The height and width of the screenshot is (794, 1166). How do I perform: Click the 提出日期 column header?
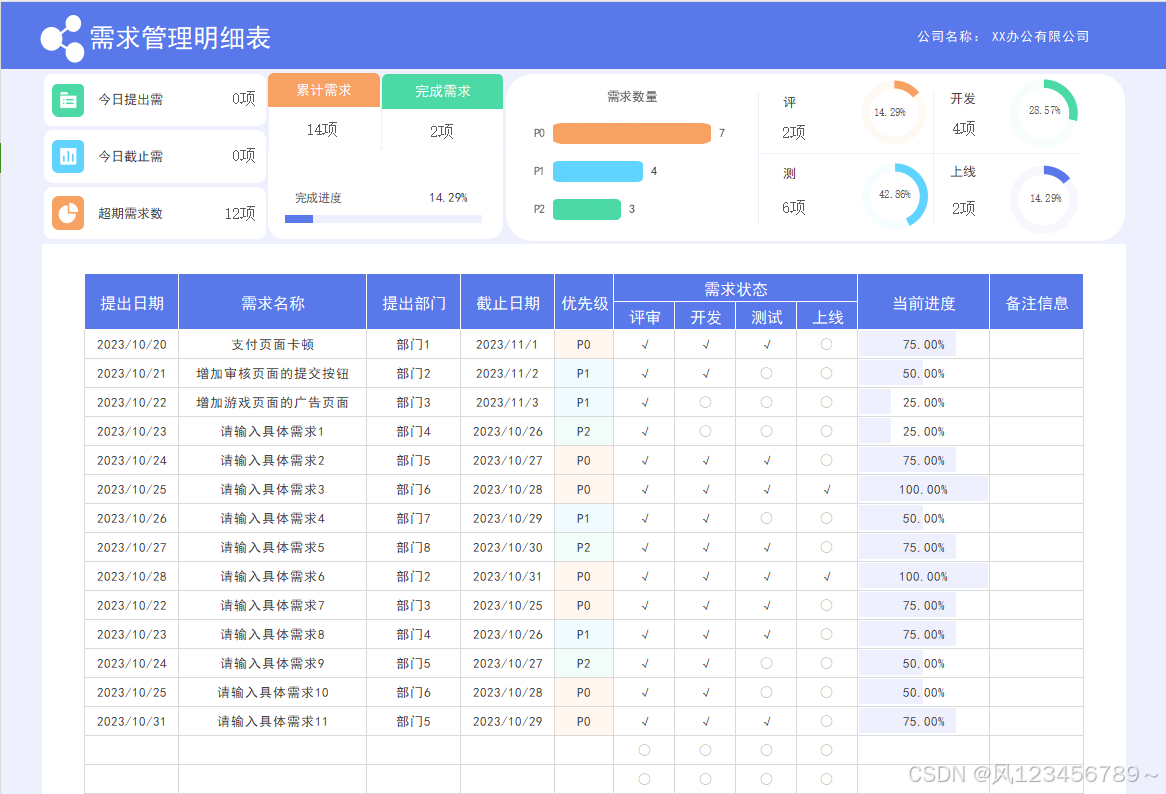[132, 303]
